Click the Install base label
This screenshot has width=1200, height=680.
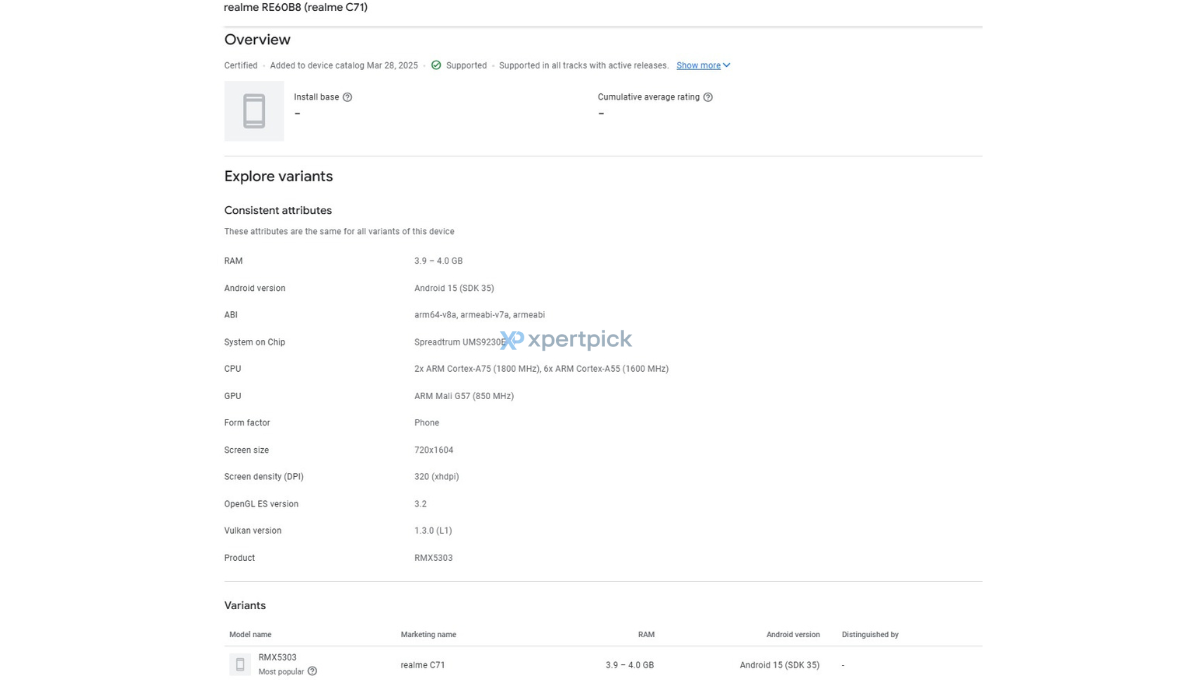pos(316,97)
